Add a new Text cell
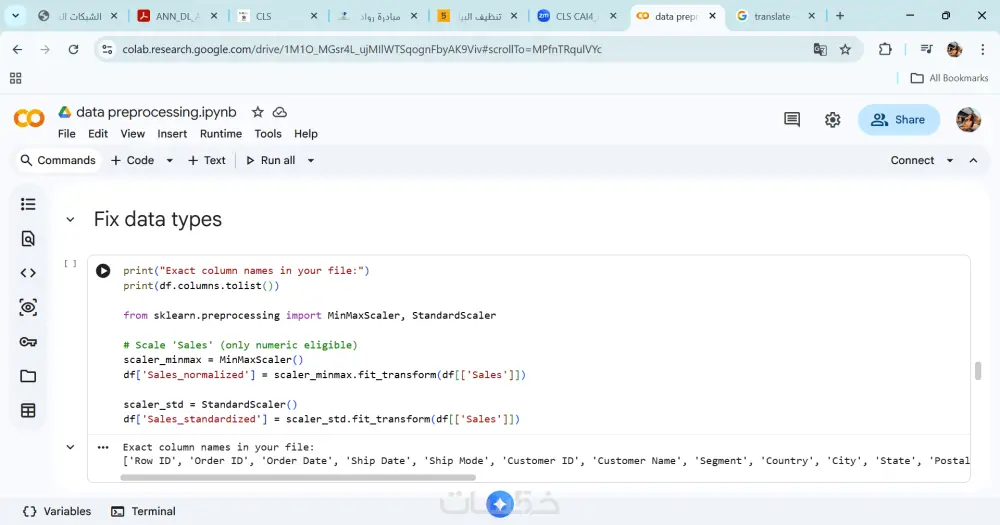 [x=207, y=161]
